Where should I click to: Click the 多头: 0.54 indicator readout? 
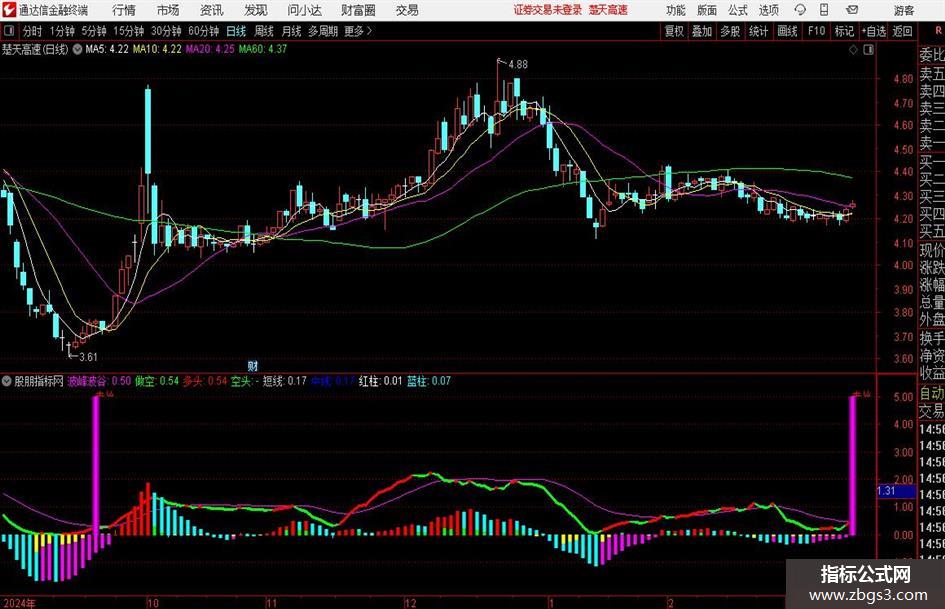[x=205, y=380]
